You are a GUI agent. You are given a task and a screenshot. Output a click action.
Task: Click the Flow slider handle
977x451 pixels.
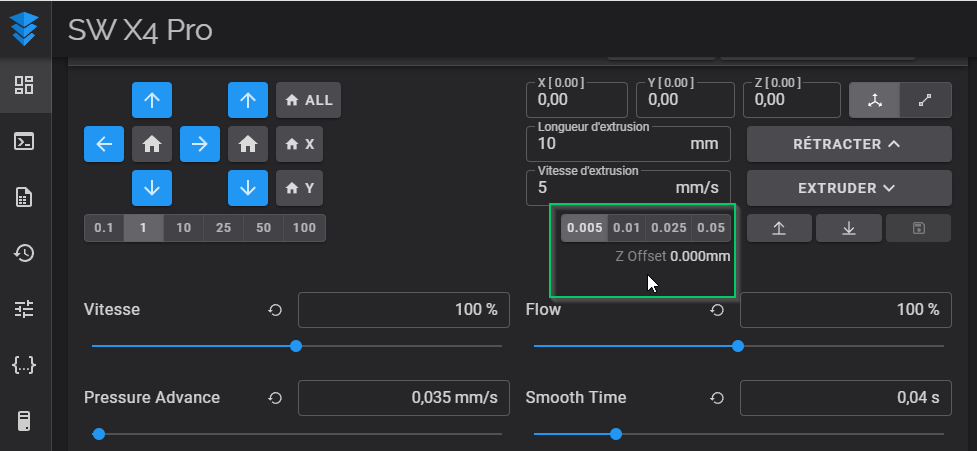[x=738, y=346]
